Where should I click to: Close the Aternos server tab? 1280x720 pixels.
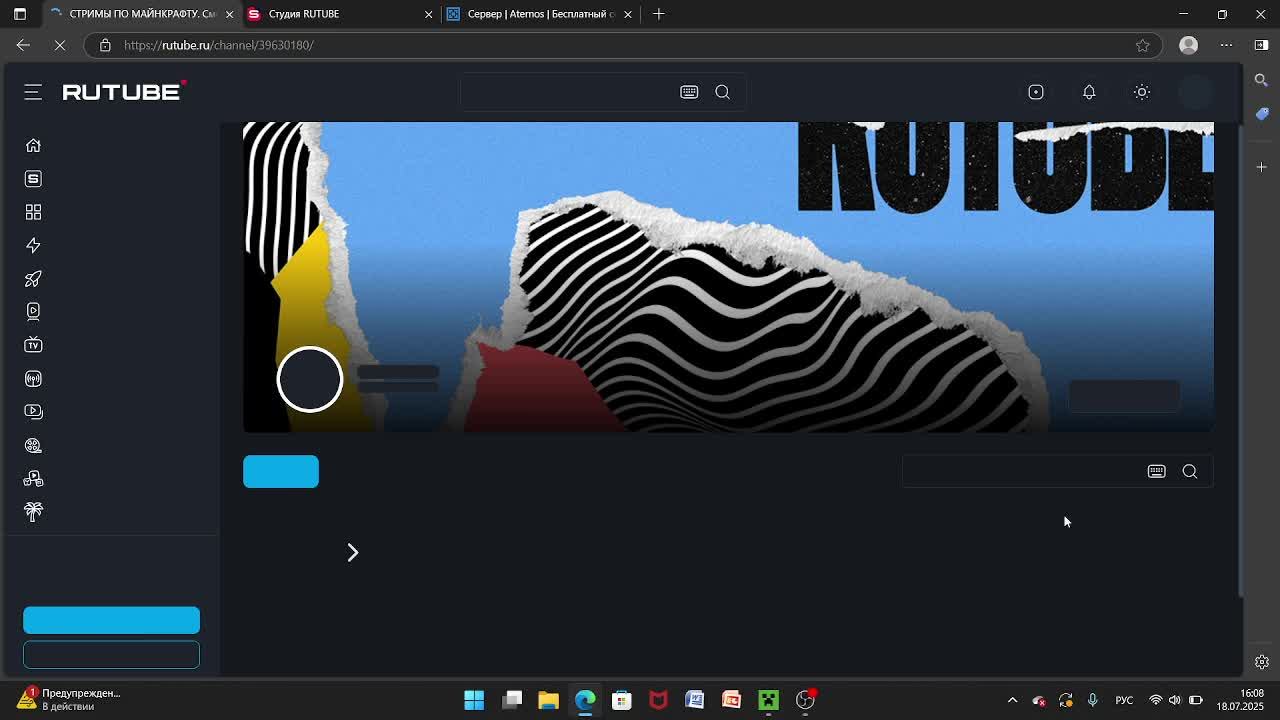[x=628, y=14]
